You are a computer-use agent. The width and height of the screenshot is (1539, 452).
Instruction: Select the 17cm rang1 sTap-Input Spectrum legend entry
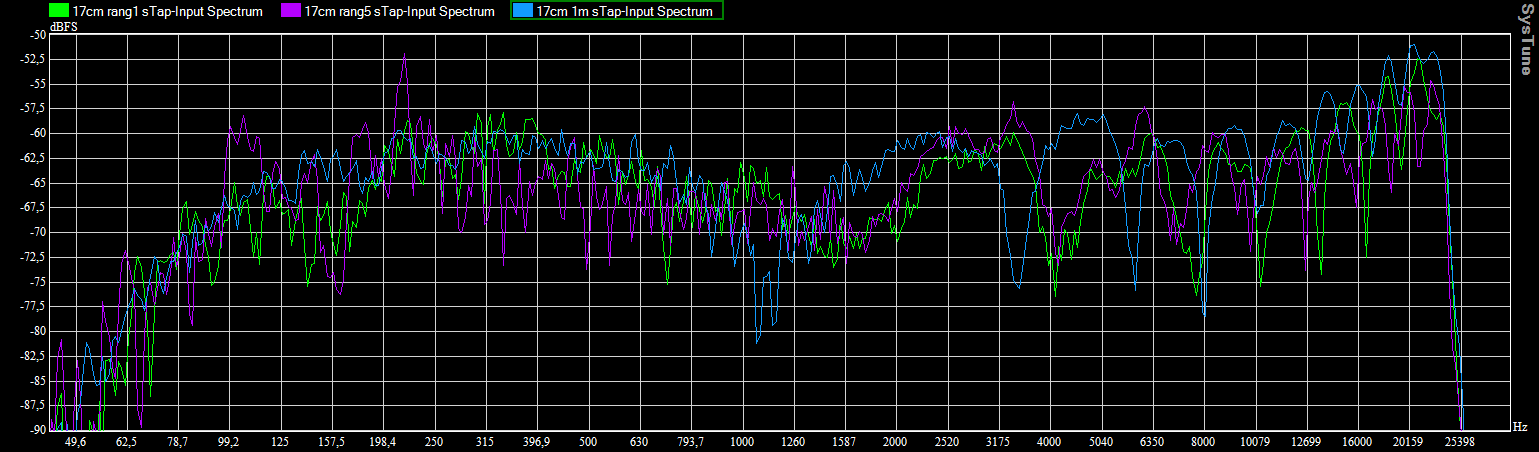pyautogui.click(x=167, y=12)
